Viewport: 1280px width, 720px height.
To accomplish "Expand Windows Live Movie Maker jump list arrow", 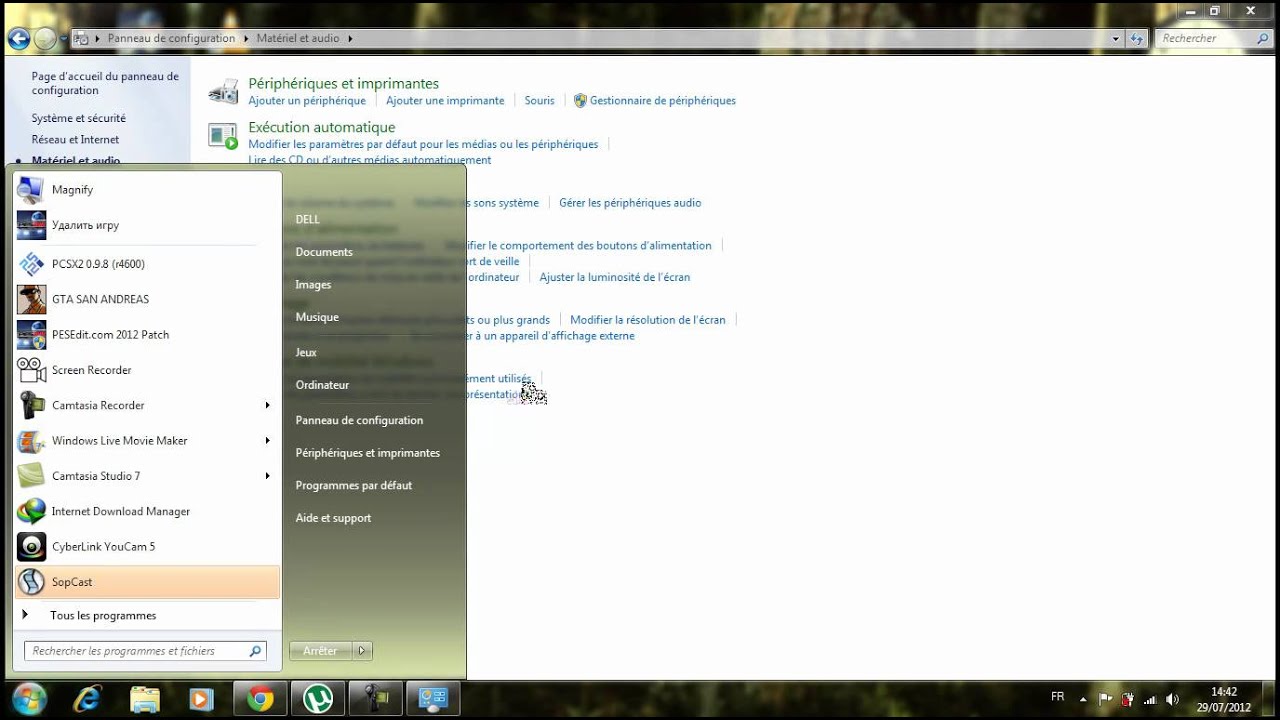I will [x=267, y=440].
